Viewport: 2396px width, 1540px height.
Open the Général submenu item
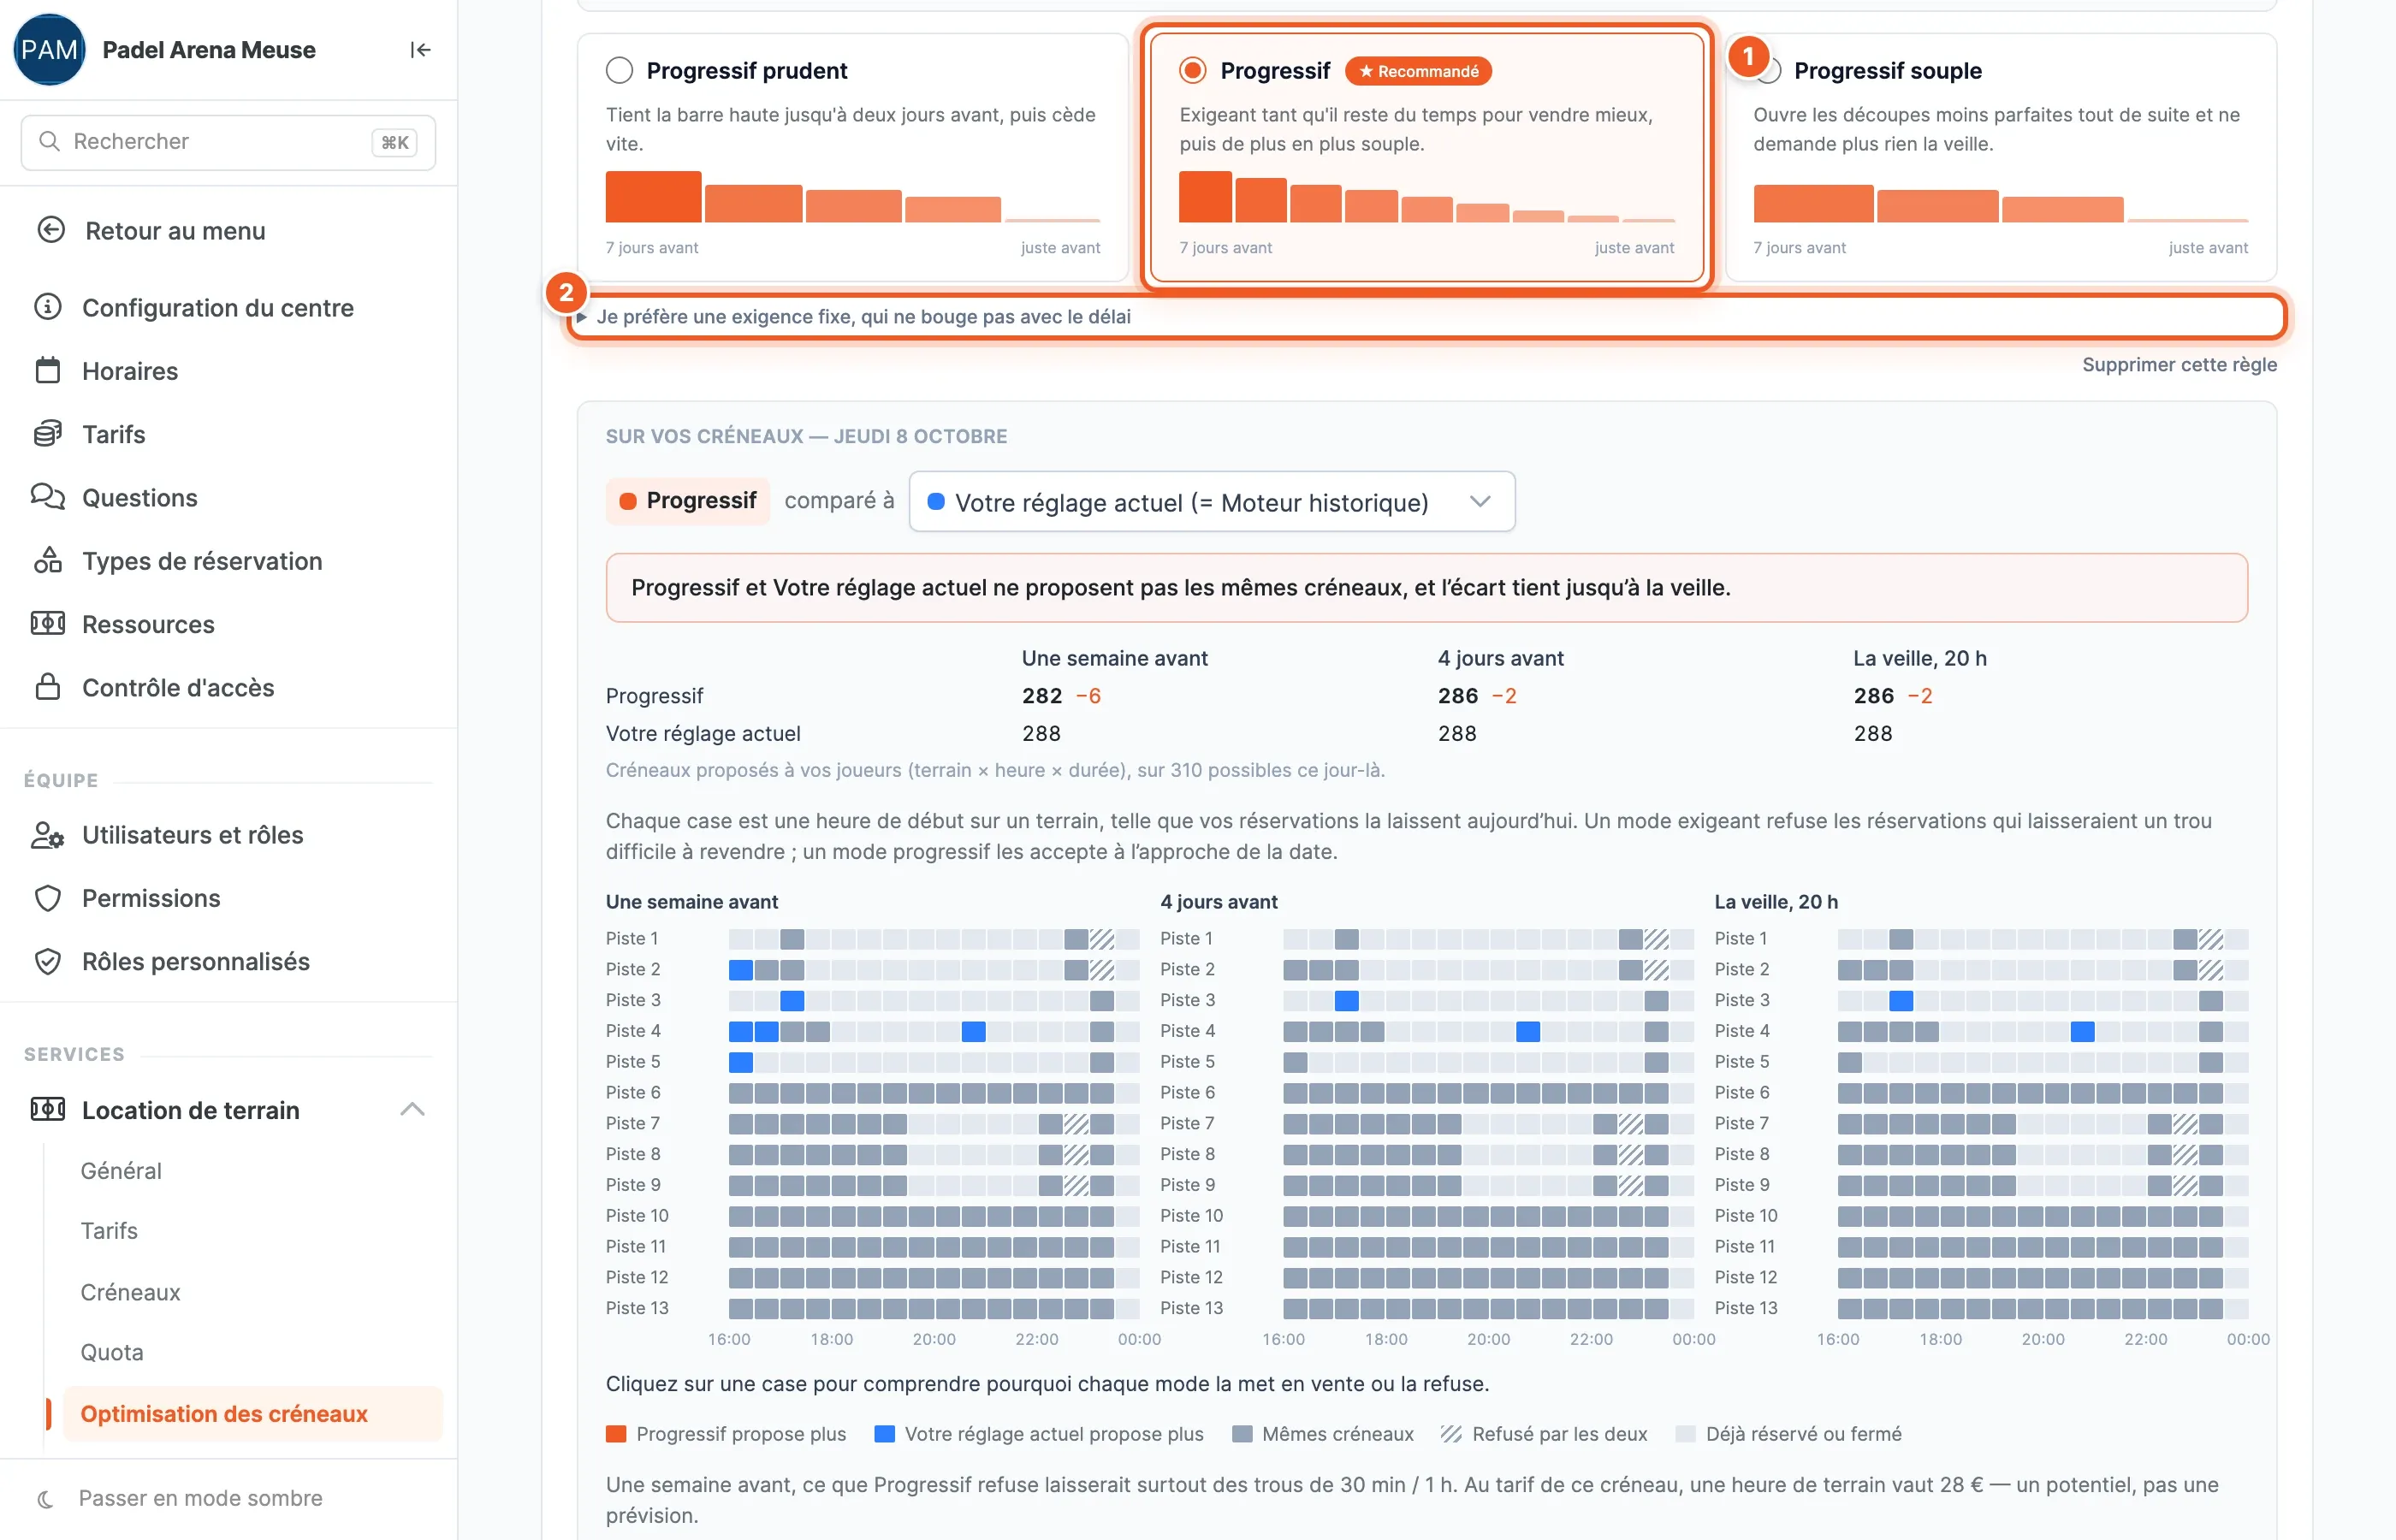(121, 1170)
